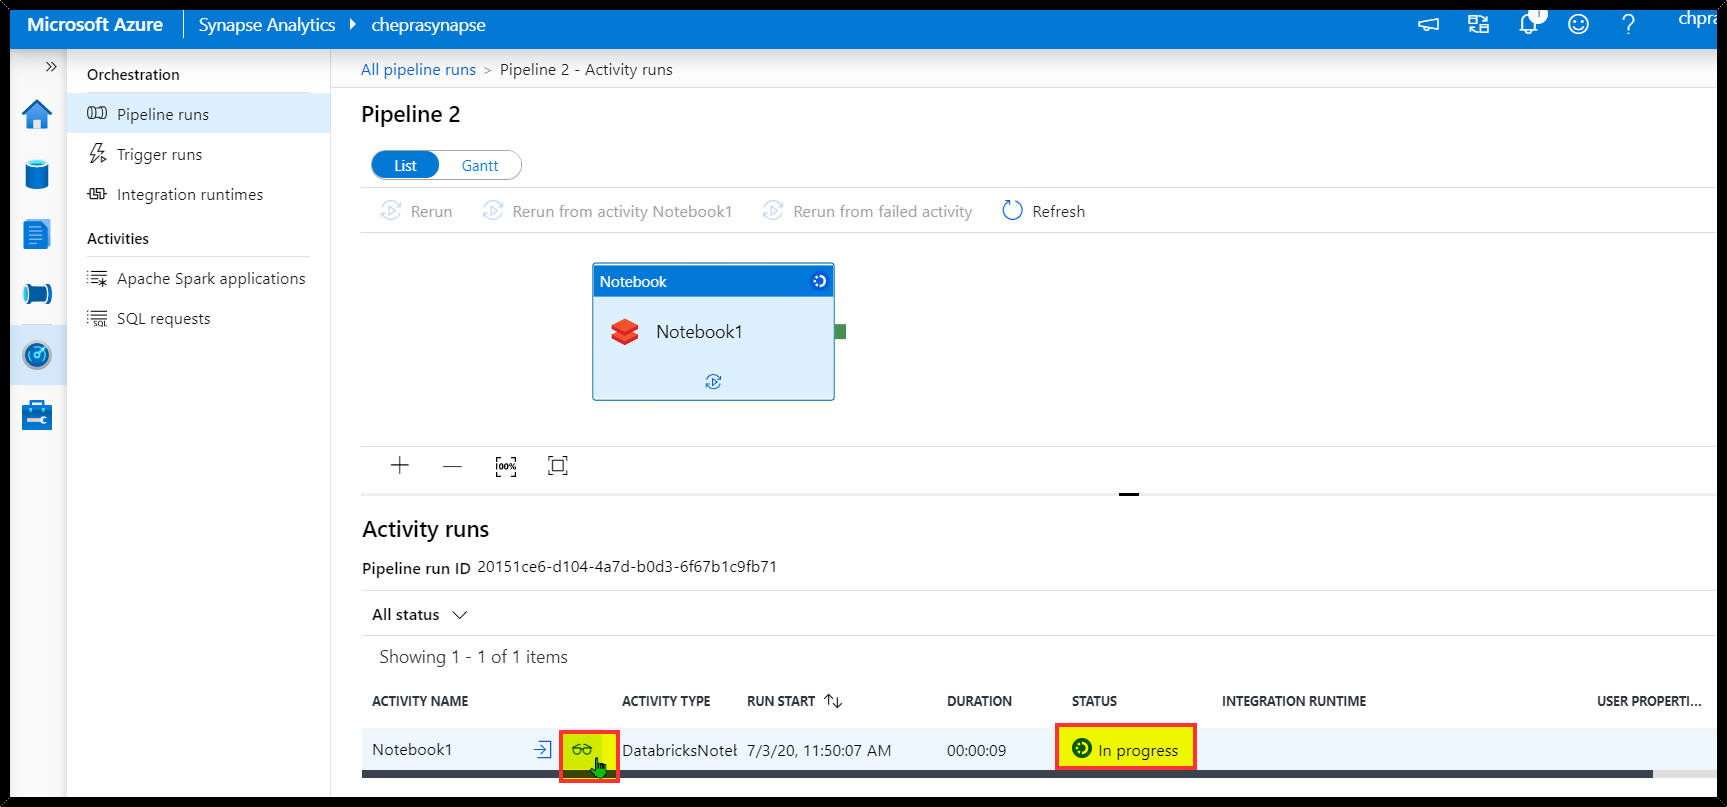The height and width of the screenshot is (807, 1727).
Task: Click the rerun icon inside Notebook1 node
Action: (x=713, y=381)
